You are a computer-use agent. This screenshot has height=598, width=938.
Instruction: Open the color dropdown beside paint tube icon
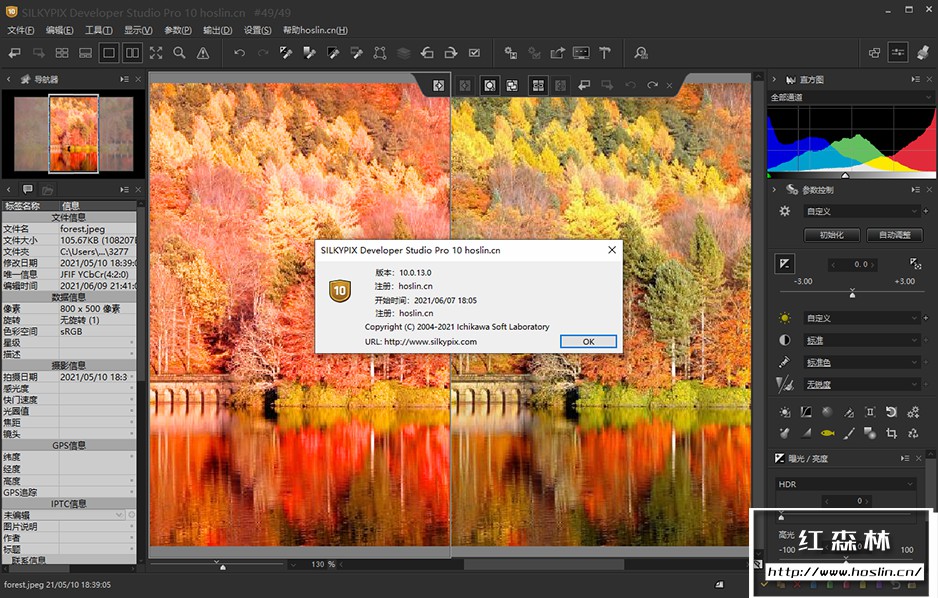[x=861, y=362]
